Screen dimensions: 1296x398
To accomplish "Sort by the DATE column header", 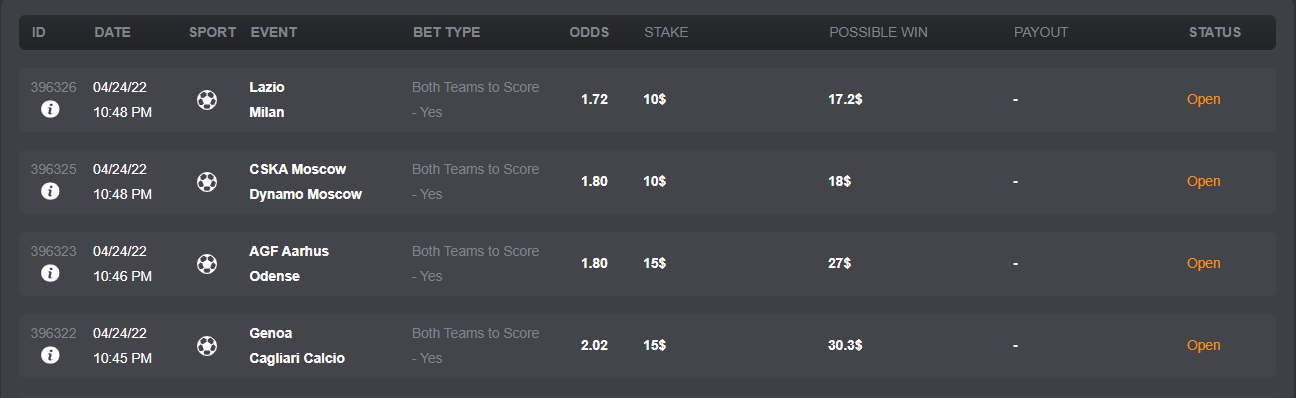I will click(113, 32).
